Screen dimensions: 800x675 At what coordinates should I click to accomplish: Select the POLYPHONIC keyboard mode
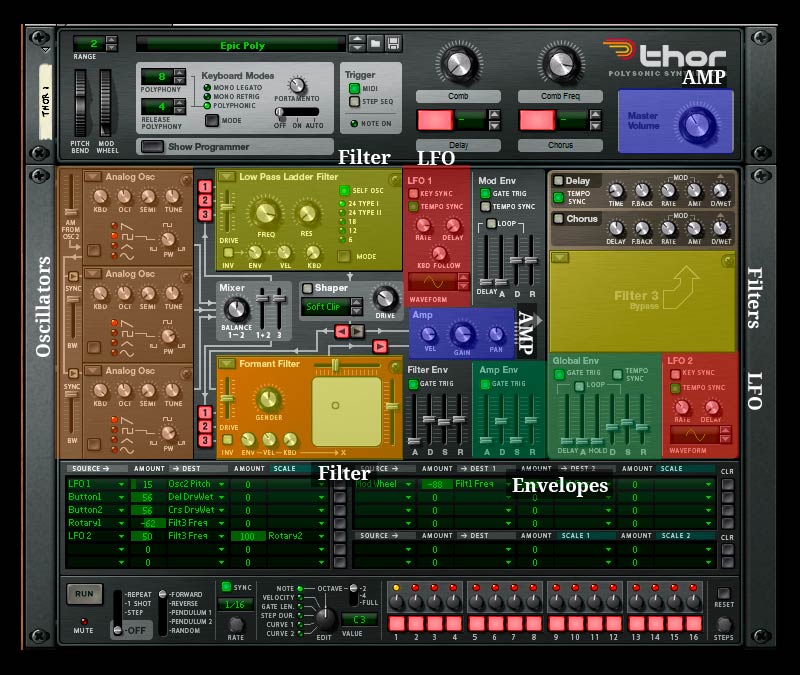click(x=207, y=106)
